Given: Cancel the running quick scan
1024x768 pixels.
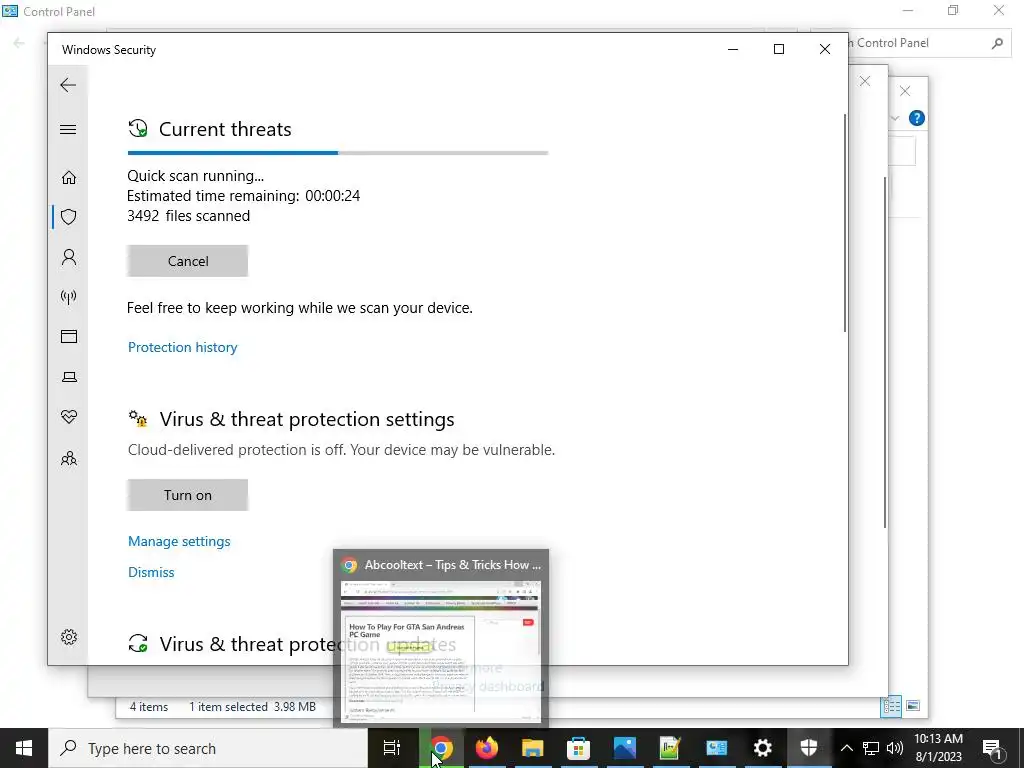Looking at the screenshot, I should click(x=187, y=261).
